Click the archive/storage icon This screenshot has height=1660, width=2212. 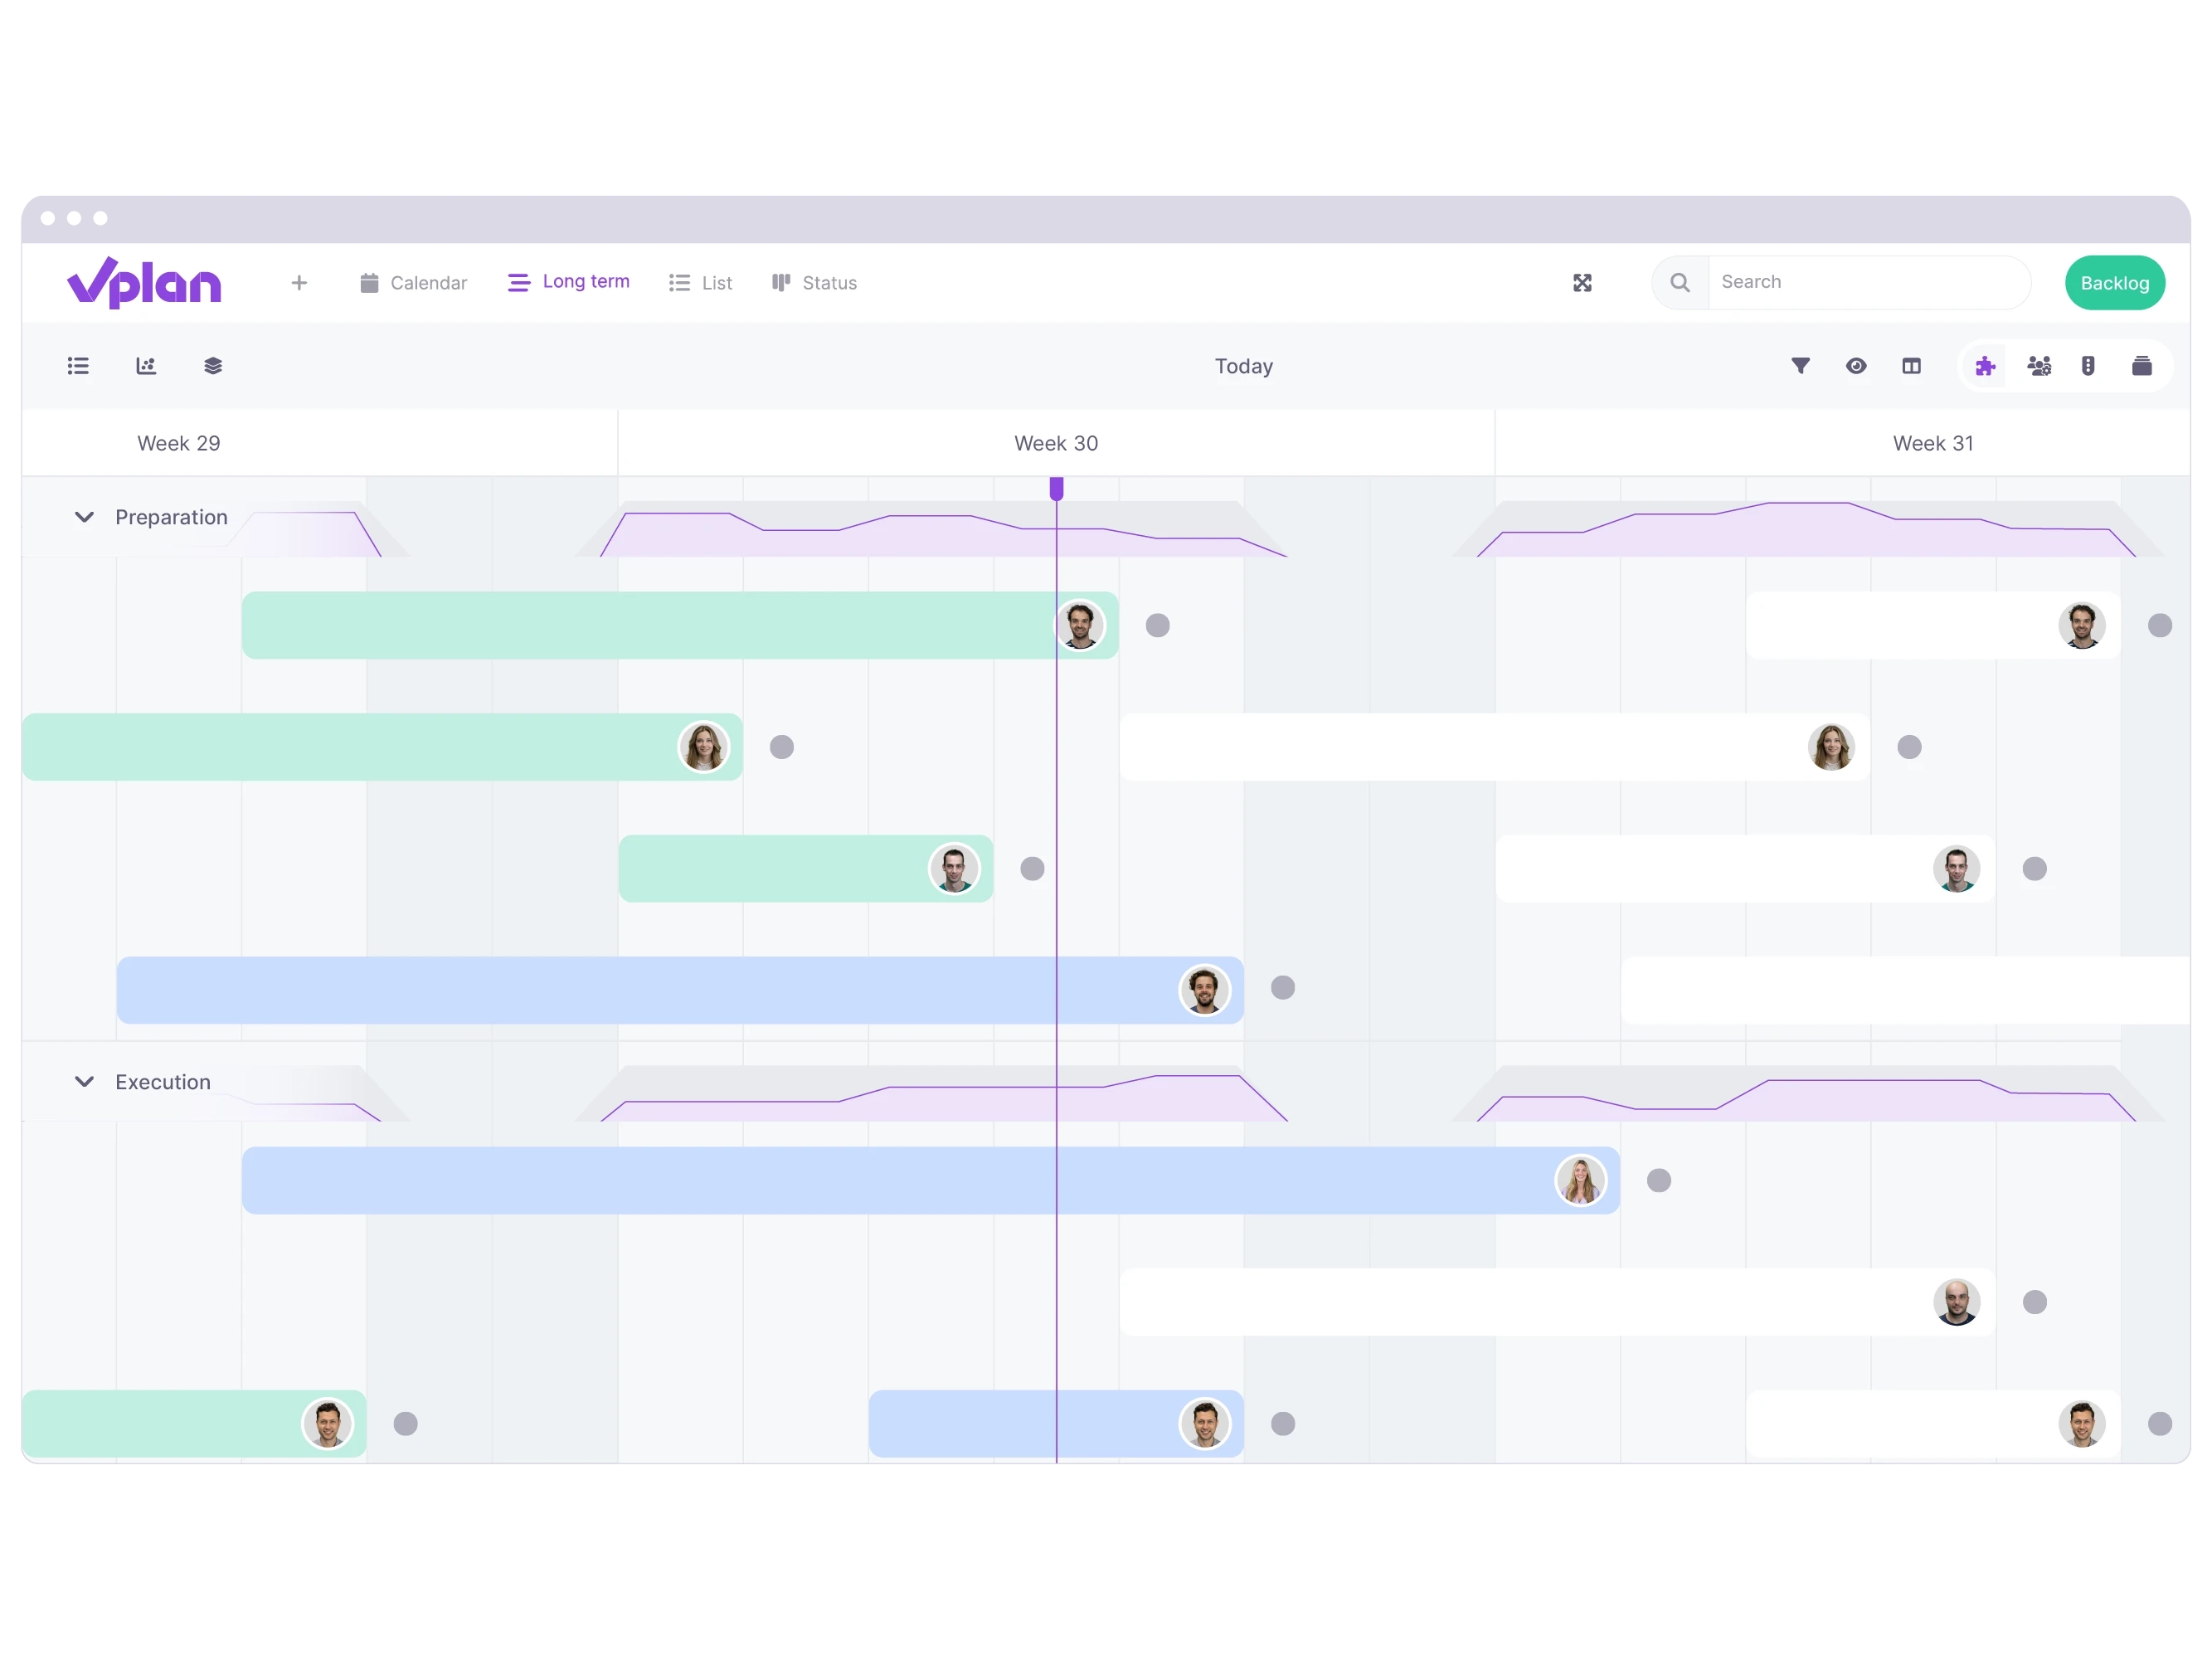coord(2142,364)
